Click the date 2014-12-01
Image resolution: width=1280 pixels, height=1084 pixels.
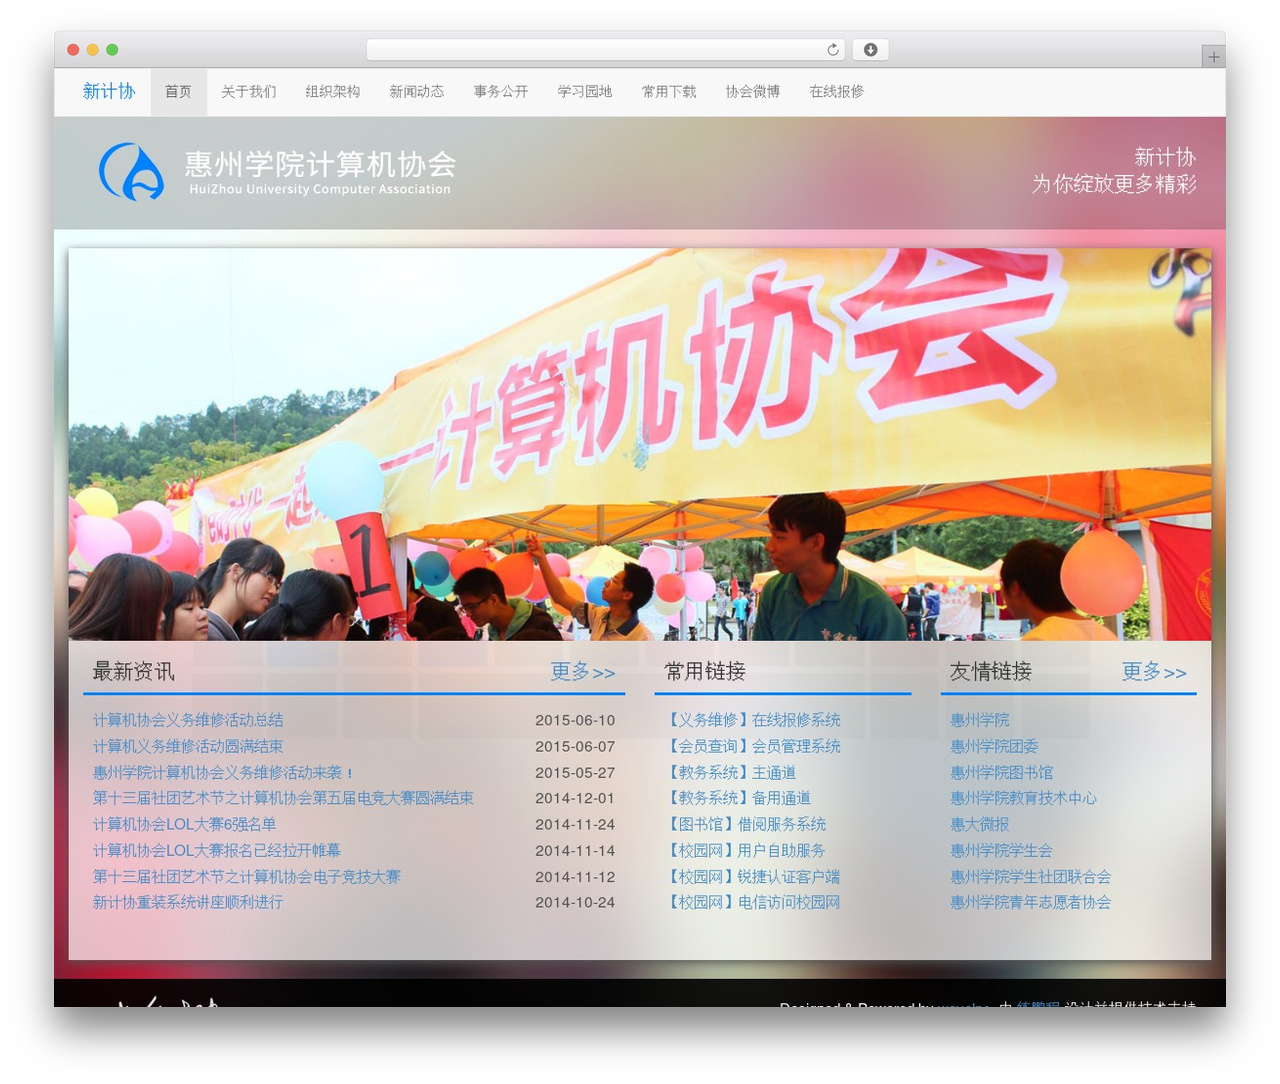575,798
